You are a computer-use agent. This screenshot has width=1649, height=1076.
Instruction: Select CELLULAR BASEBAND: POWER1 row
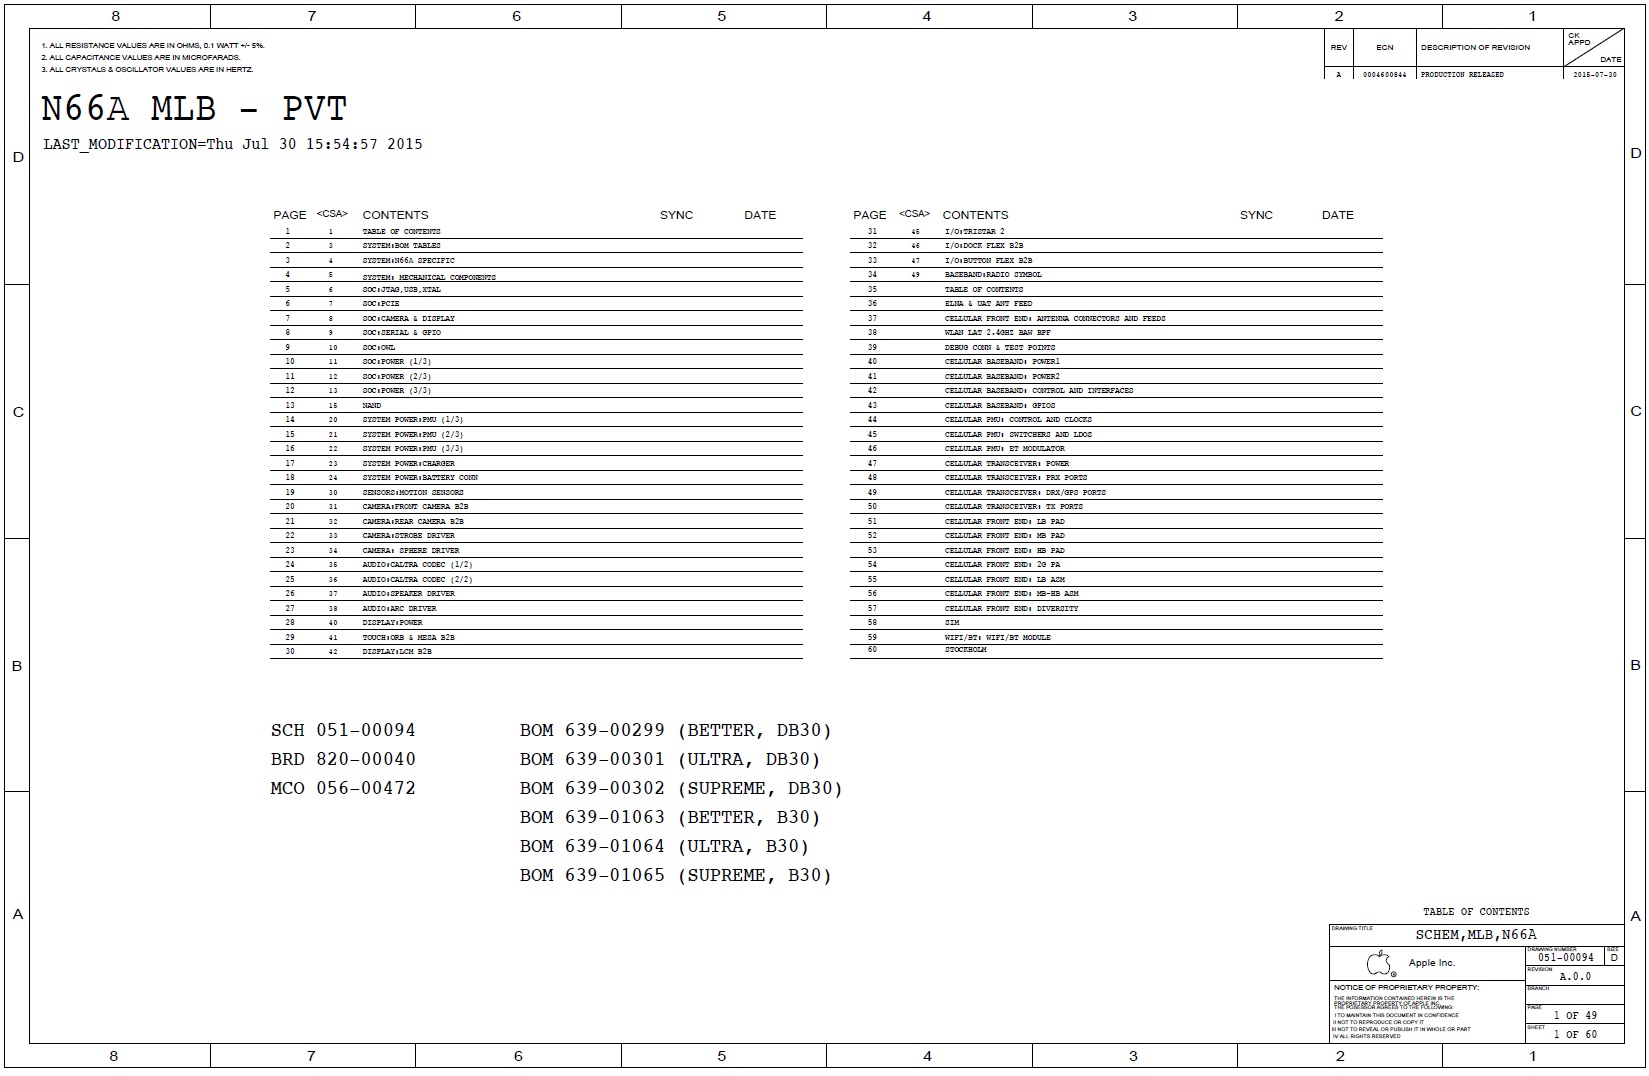(x=1116, y=361)
